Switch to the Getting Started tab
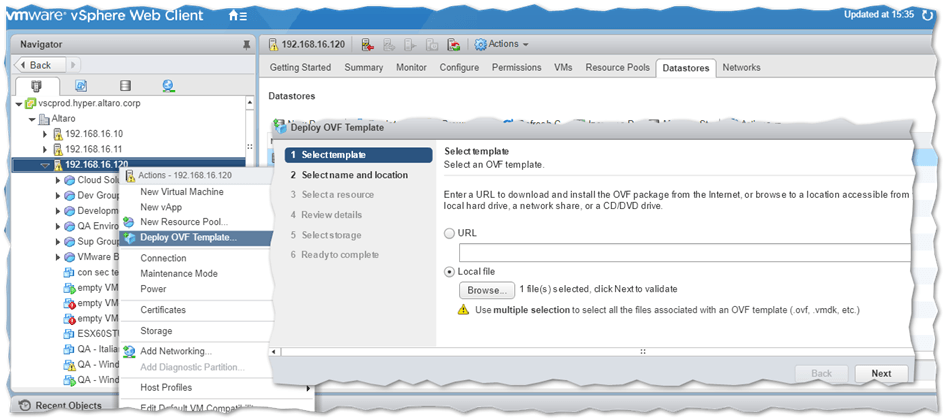945x420 pixels. pos(300,67)
